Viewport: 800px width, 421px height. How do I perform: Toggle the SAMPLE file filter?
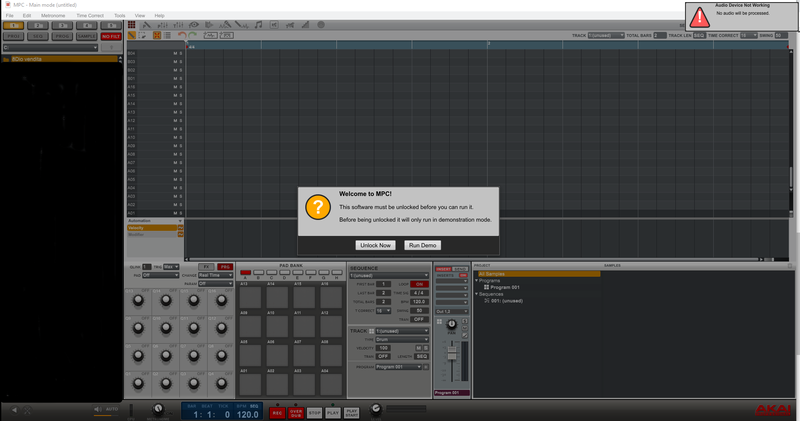click(86, 36)
